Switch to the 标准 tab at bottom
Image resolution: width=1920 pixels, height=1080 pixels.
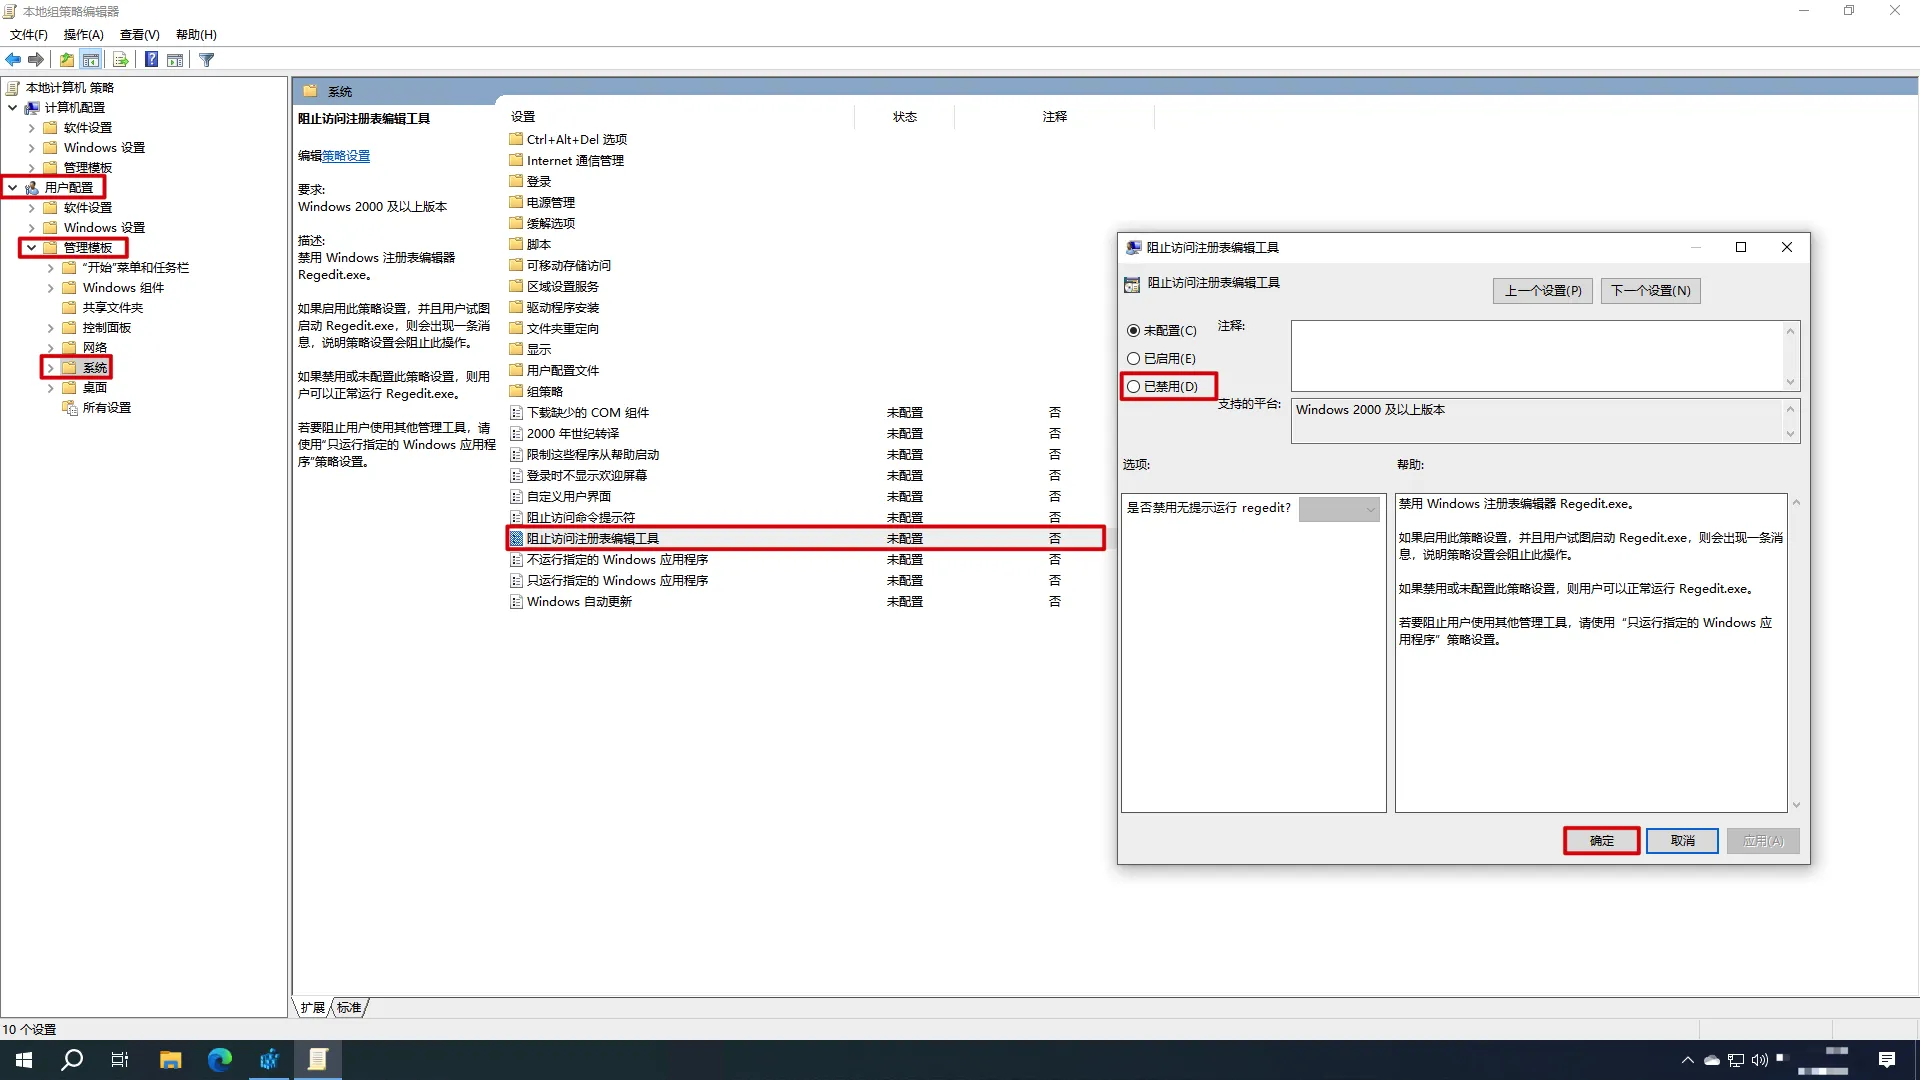pyautogui.click(x=349, y=1008)
